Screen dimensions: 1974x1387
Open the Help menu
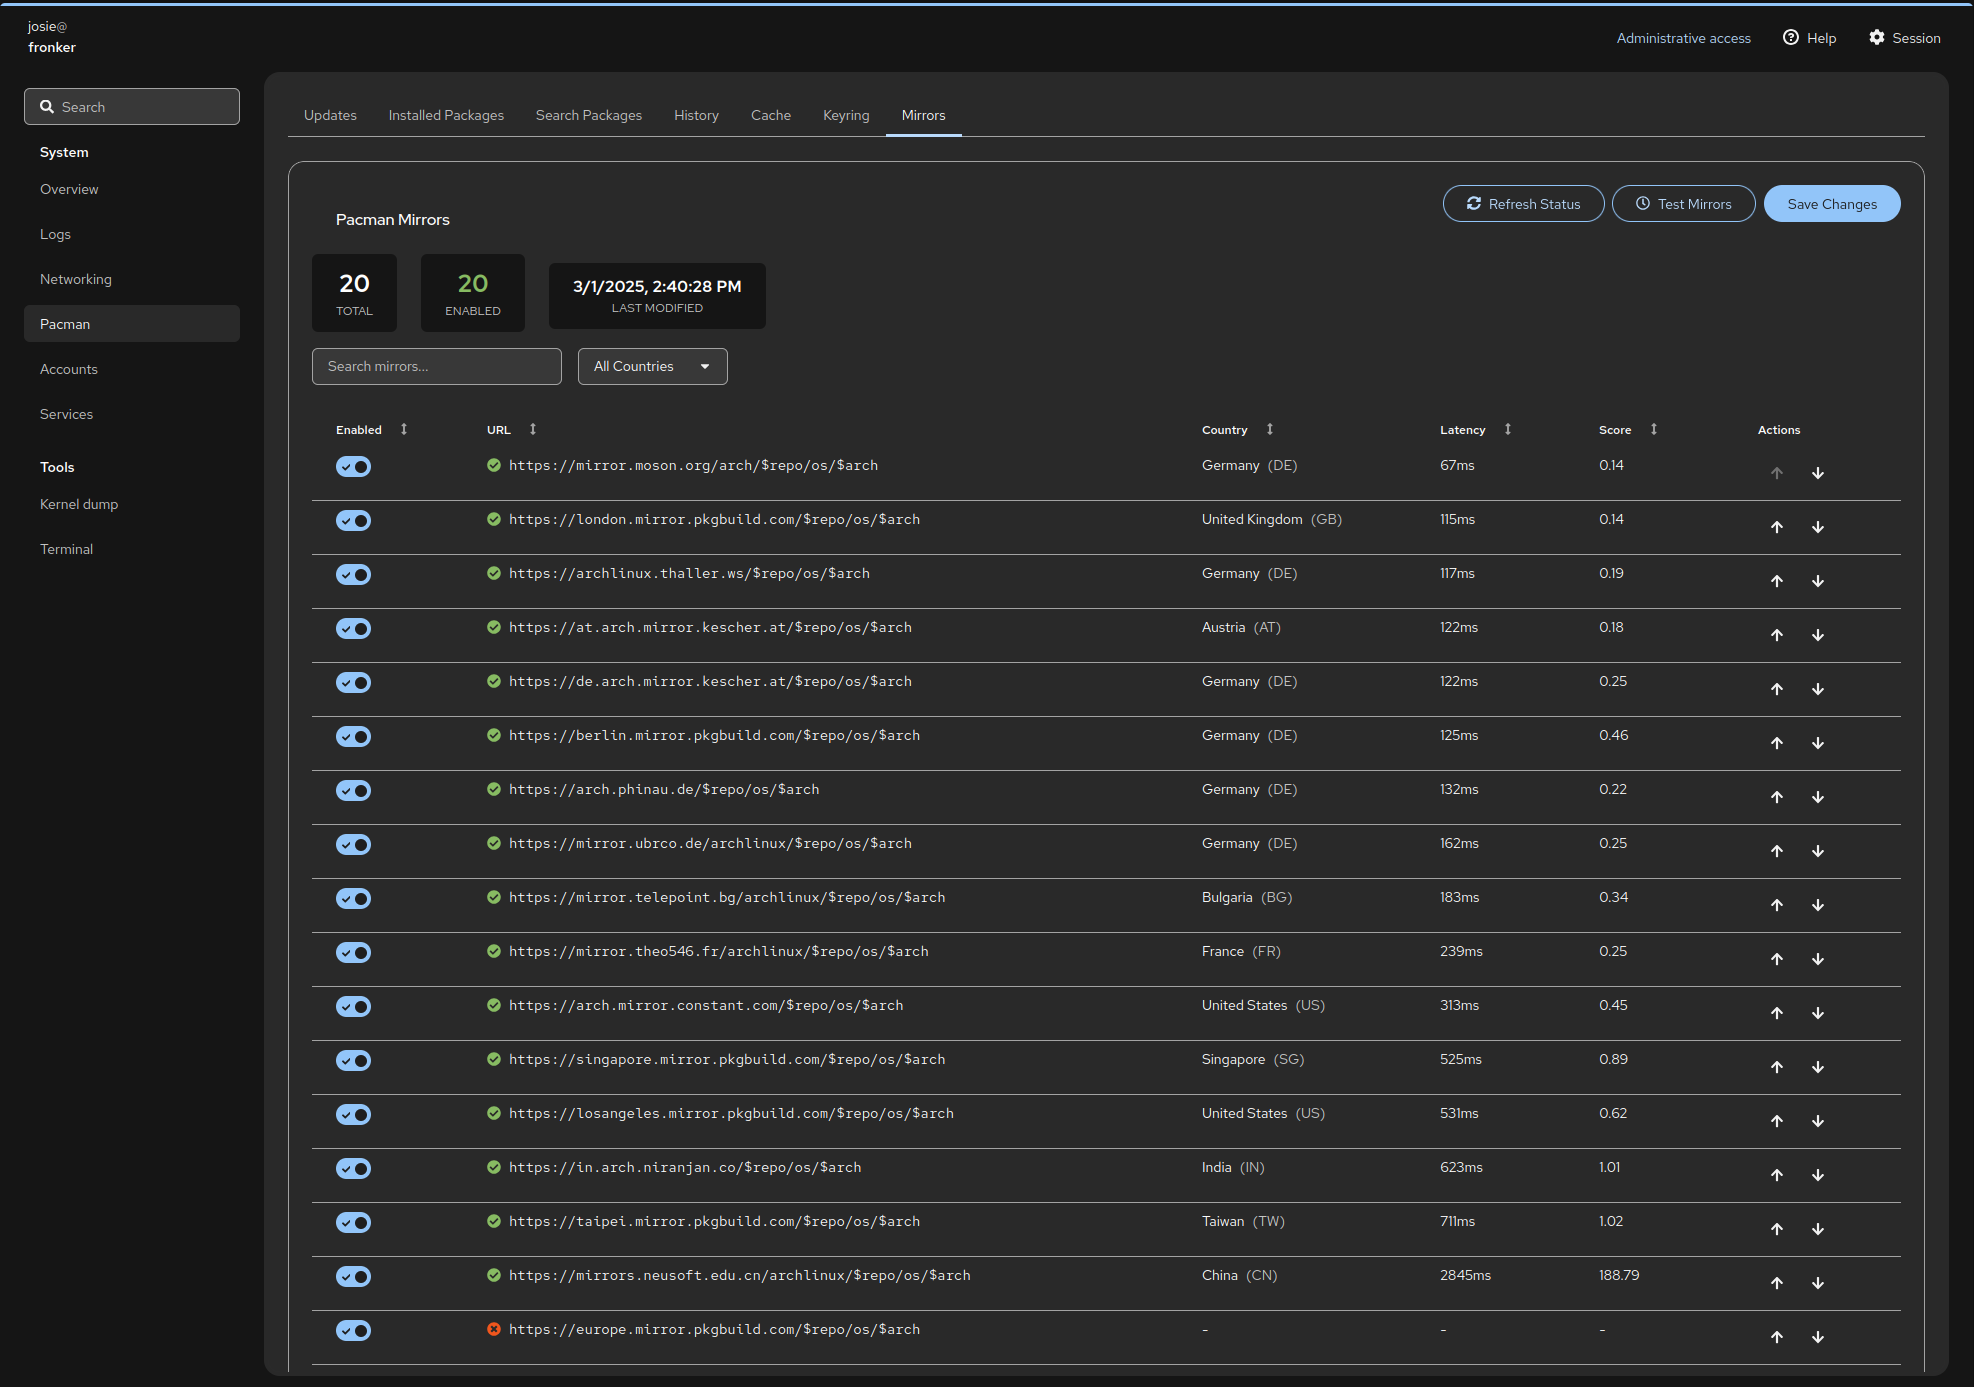point(1809,38)
